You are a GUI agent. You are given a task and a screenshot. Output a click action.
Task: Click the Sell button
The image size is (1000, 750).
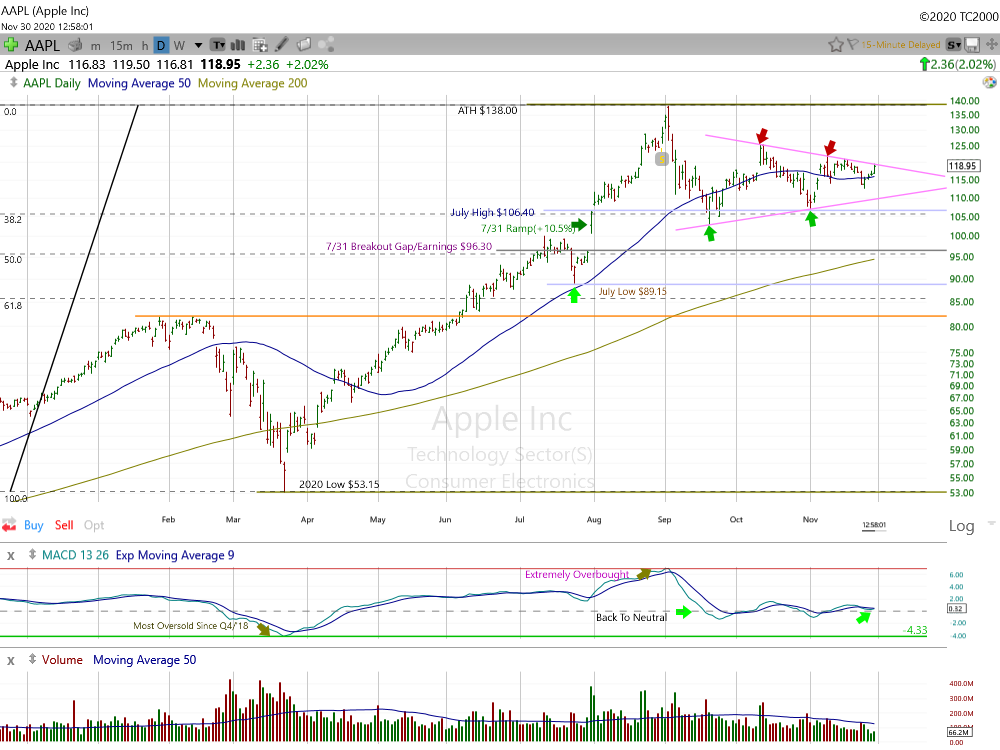click(x=64, y=525)
